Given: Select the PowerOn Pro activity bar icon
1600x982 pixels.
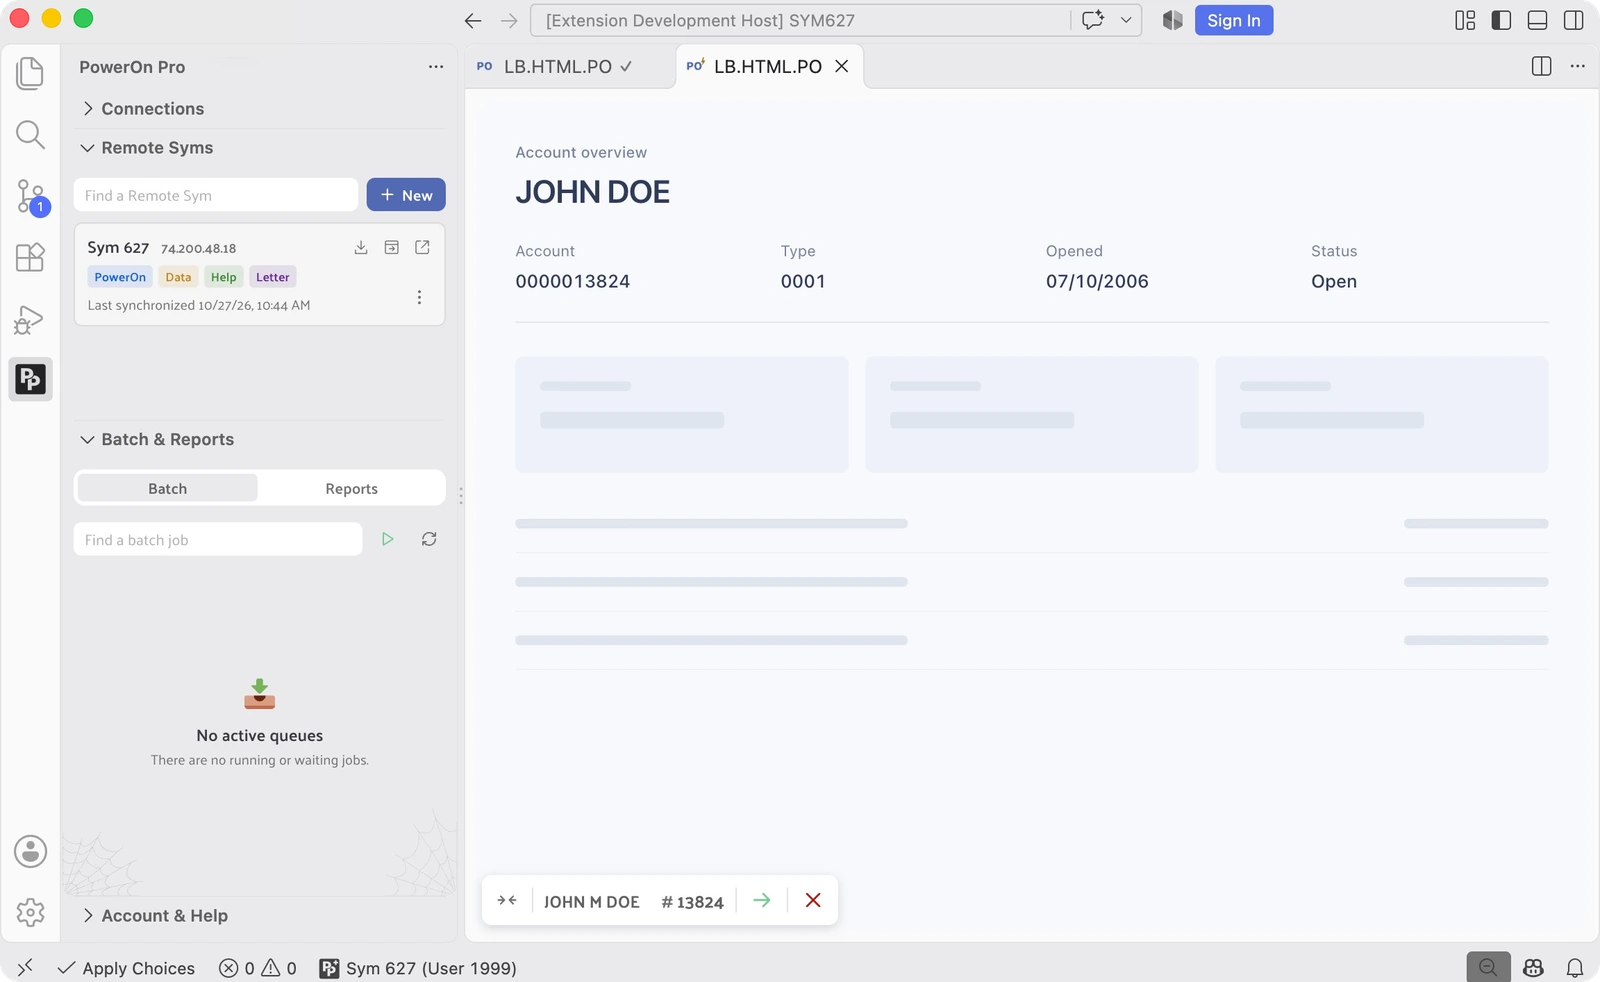Looking at the screenshot, I should (x=30, y=379).
